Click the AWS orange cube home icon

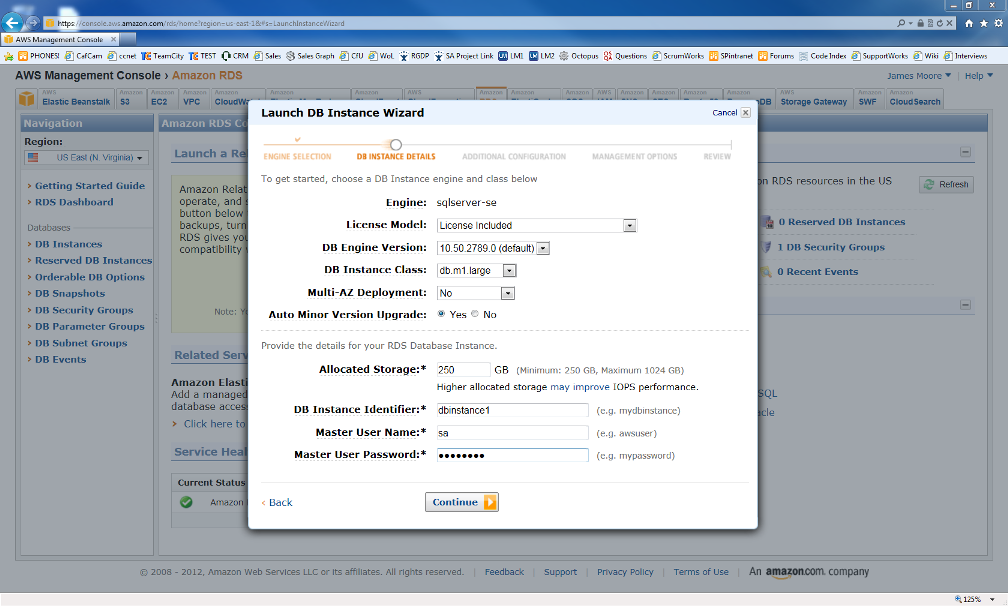26,98
